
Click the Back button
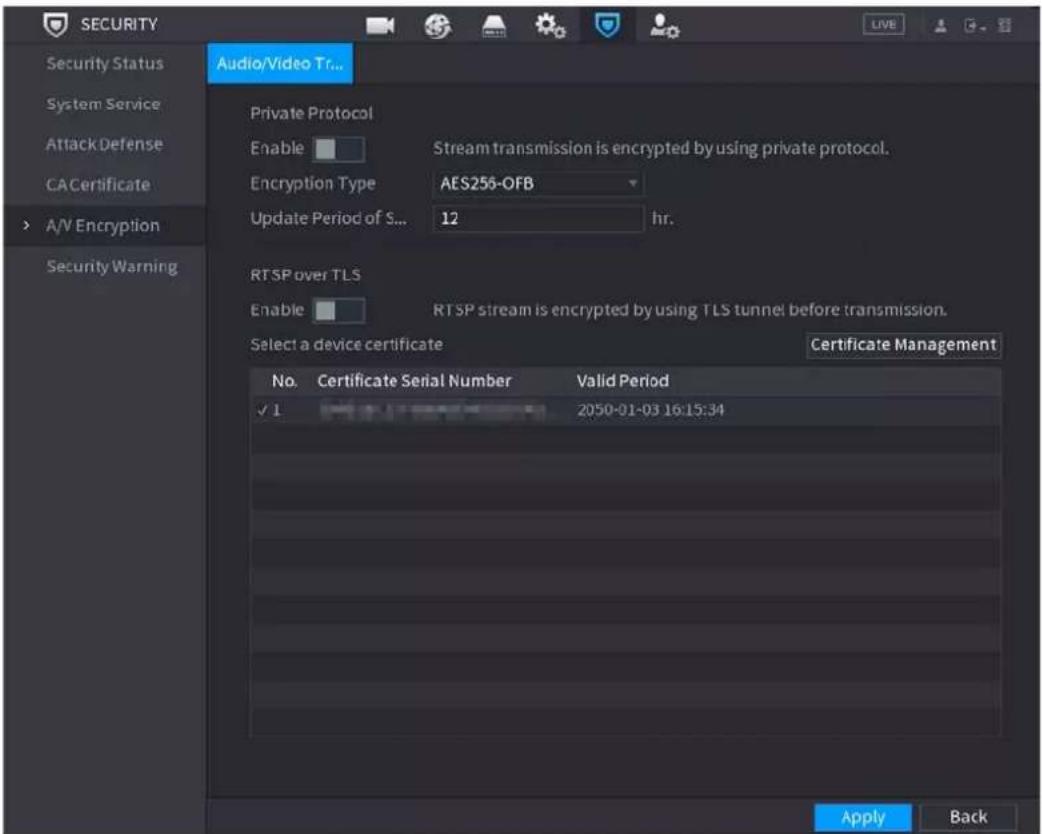968,817
